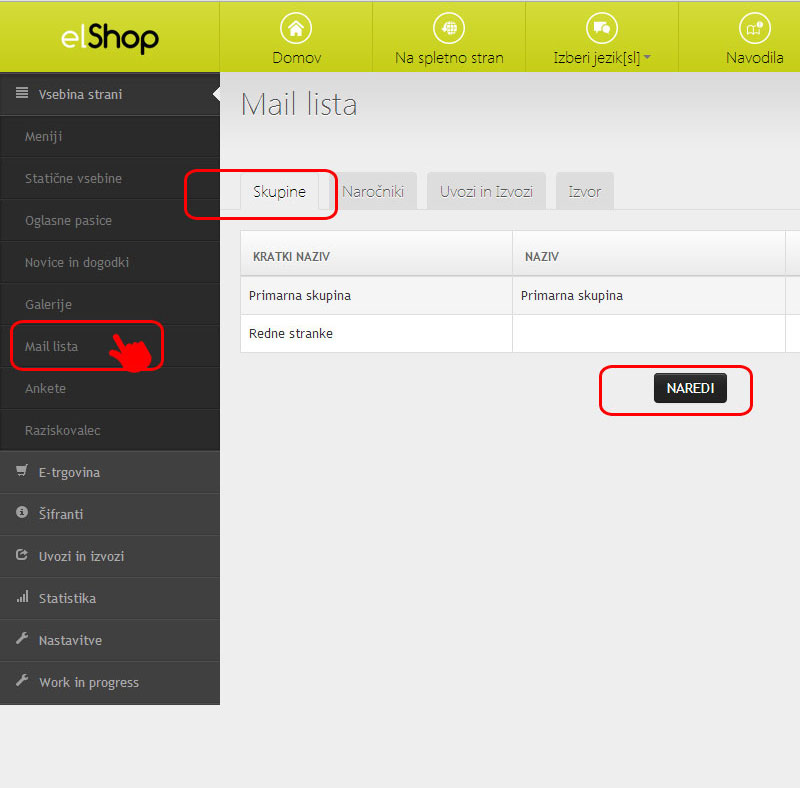Viewport: 800px width, 788px height.
Task: Expand the E-trgovina menu section
Action: click(110, 472)
